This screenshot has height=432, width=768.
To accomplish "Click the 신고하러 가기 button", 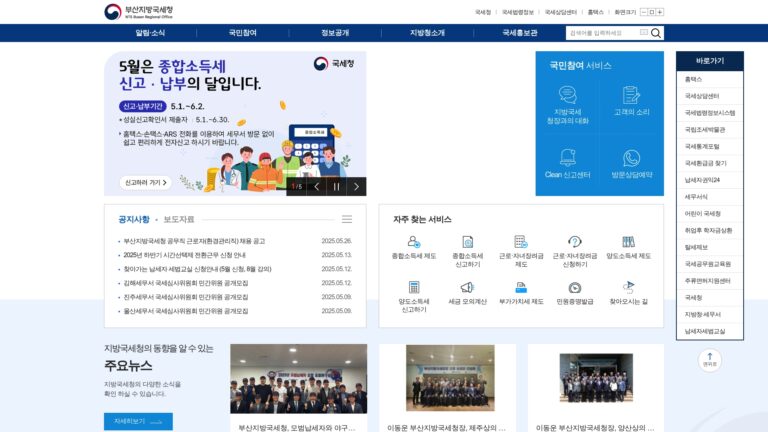I will pos(145,182).
